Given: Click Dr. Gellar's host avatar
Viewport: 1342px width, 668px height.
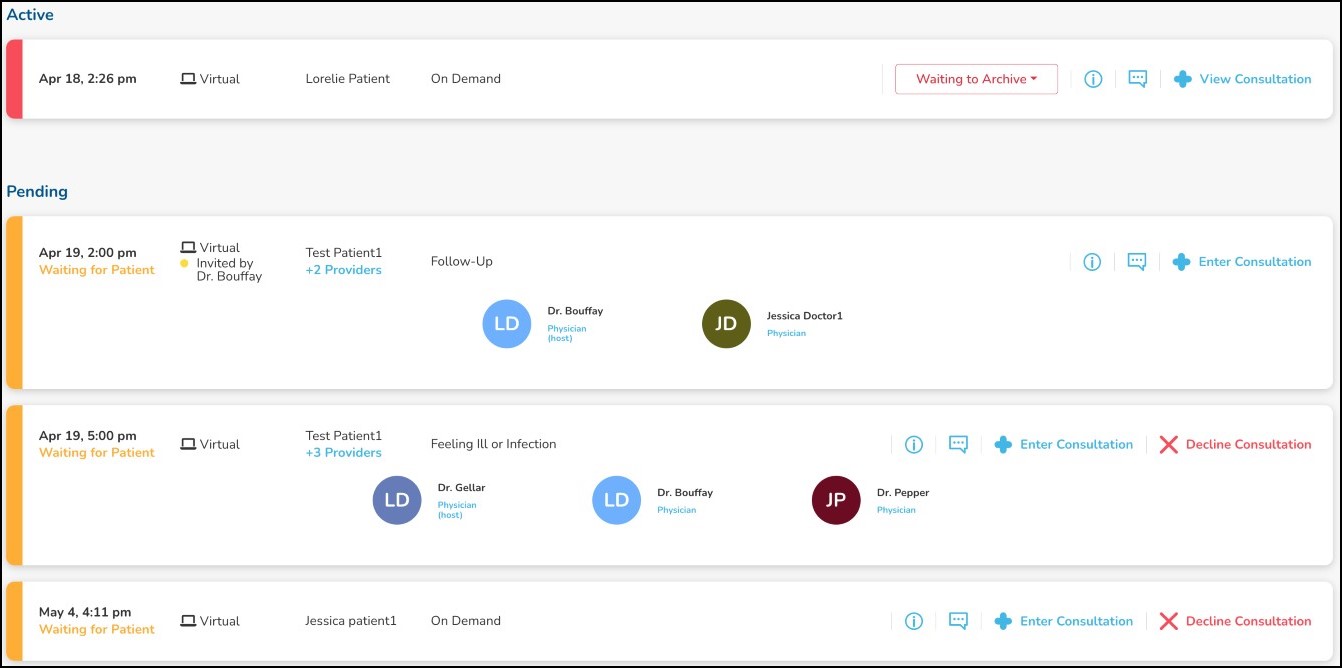Looking at the screenshot, I should [x=397, y=501].
